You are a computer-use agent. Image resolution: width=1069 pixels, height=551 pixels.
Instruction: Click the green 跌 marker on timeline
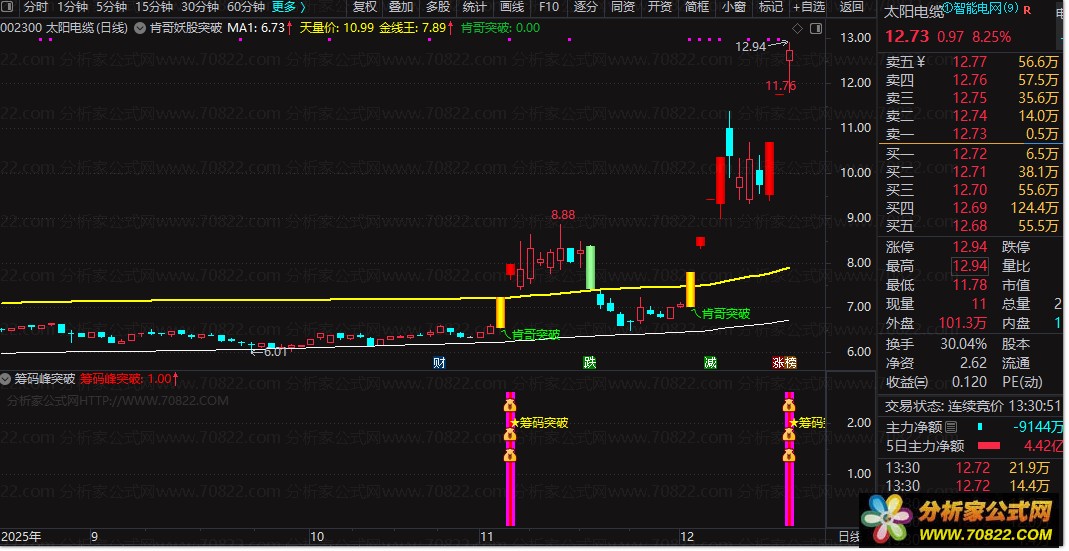[x=590, y=362]
